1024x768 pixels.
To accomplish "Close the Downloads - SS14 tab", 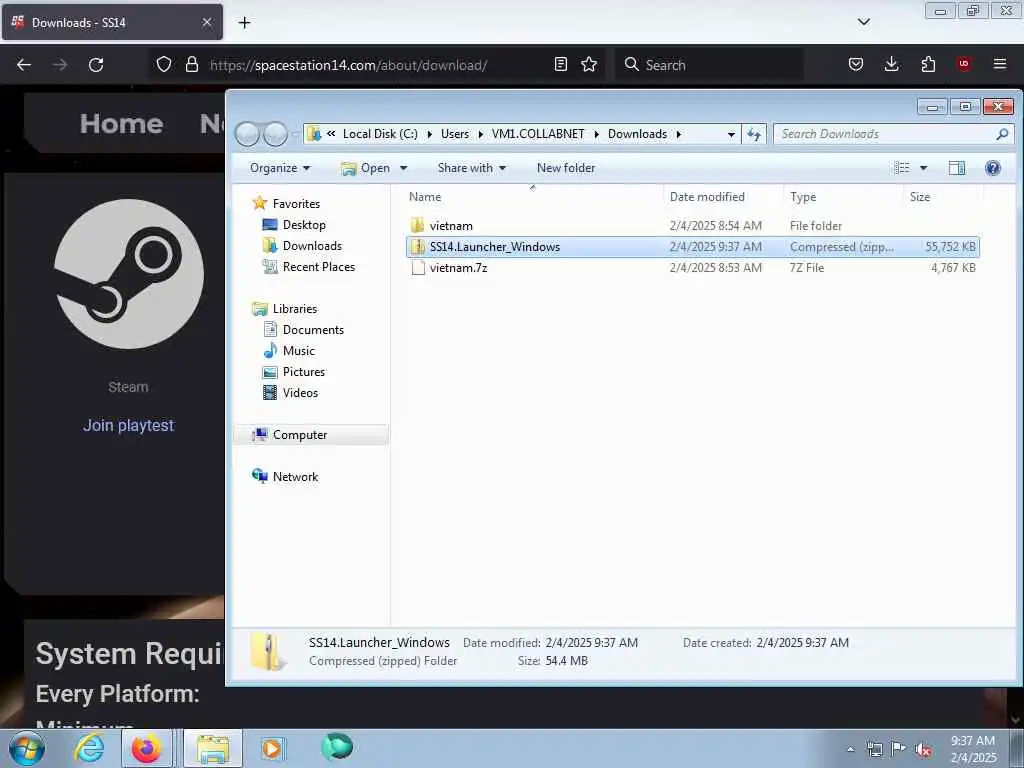I will point(207,22).
